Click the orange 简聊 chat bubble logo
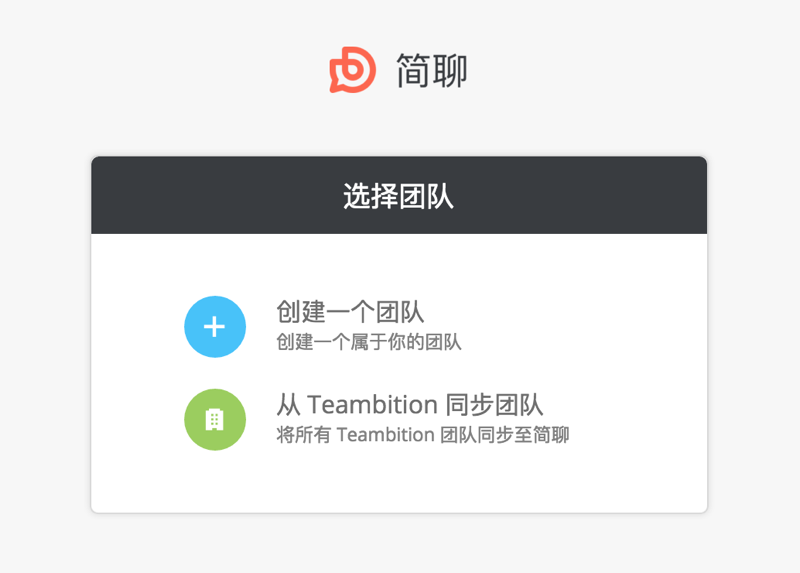 353,70
